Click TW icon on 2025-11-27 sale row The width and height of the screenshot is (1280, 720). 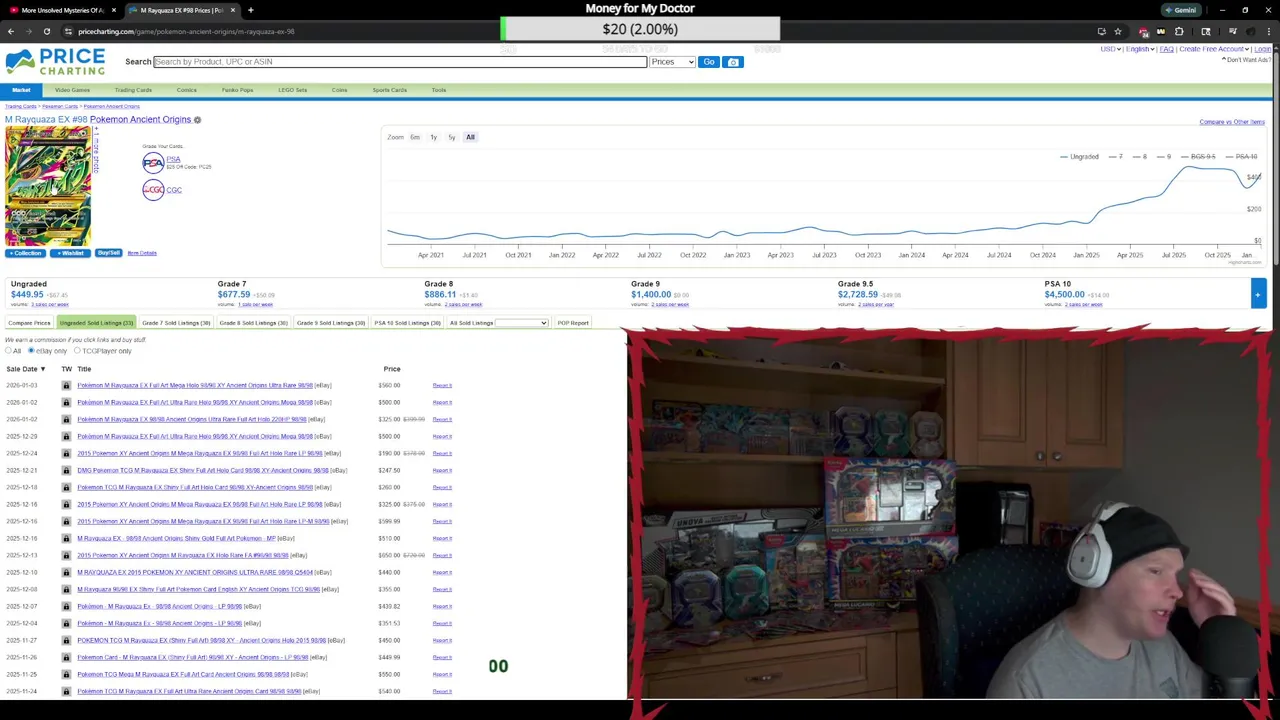coord(66,640)
